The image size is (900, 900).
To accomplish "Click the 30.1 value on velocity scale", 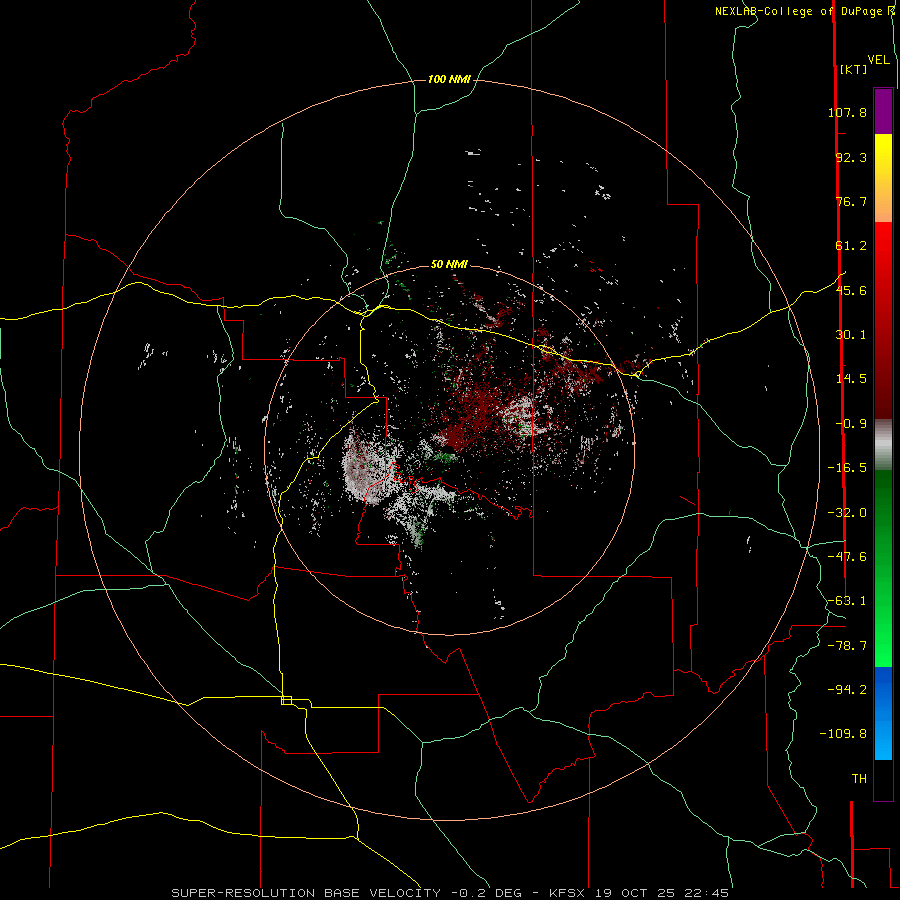I will [x=851, y=335].
